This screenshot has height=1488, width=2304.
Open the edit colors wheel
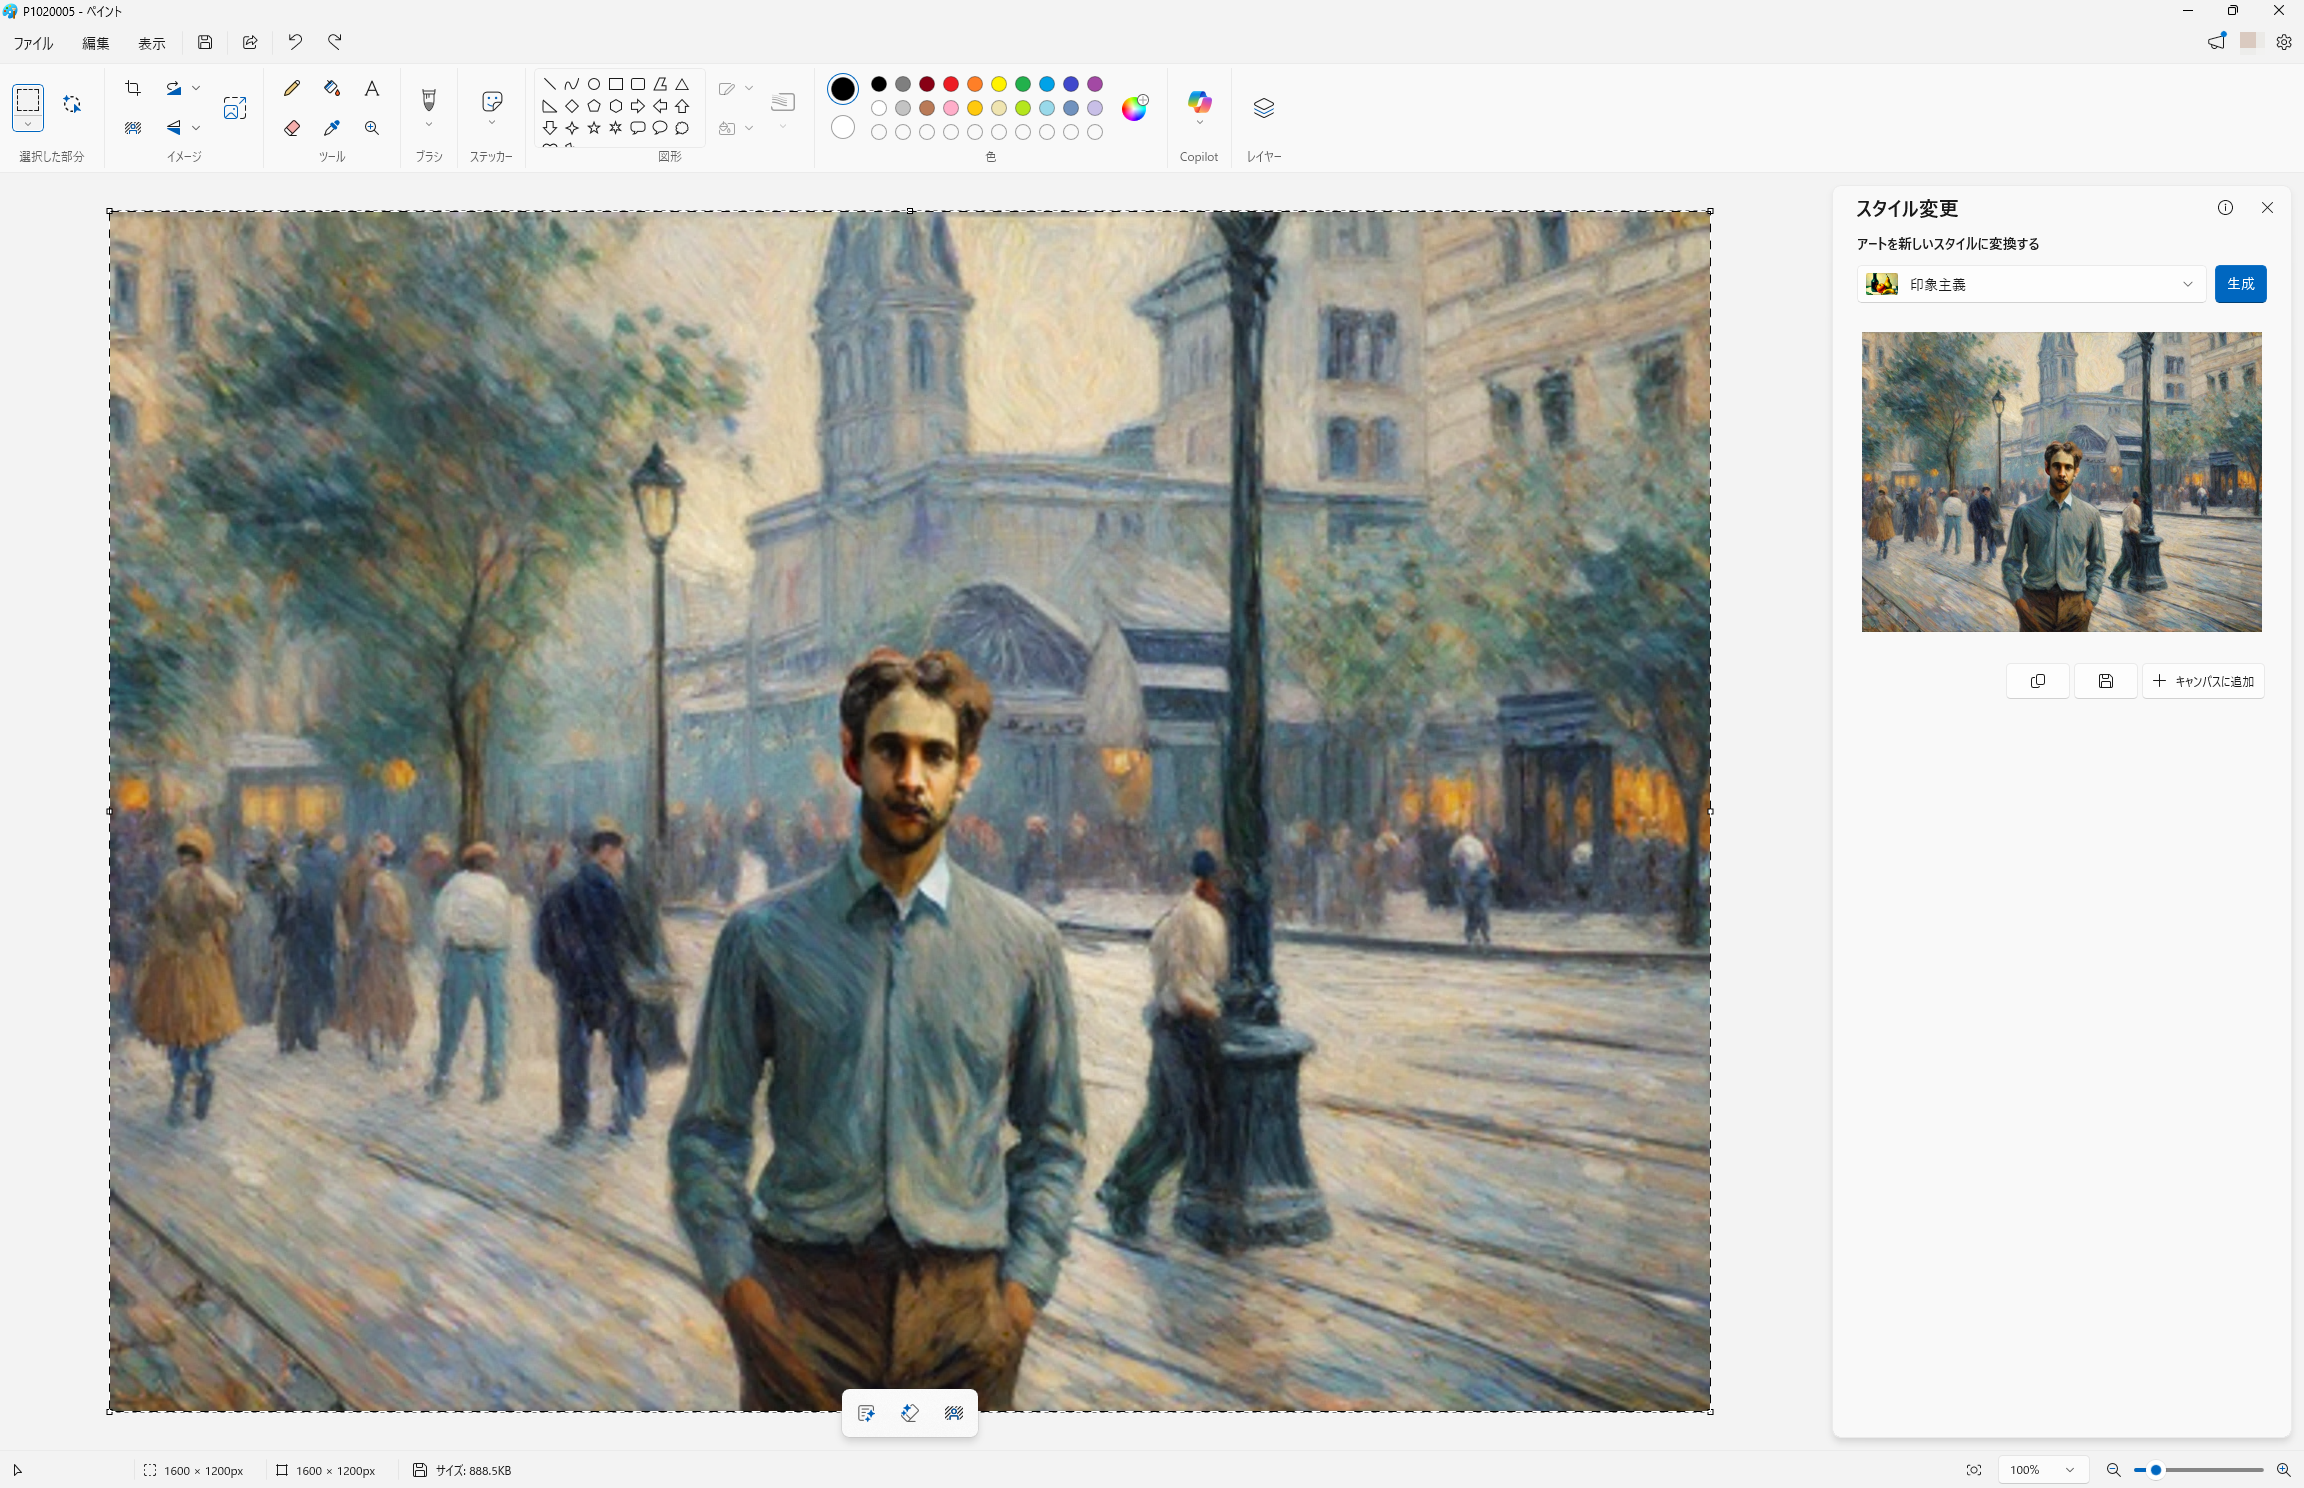(1134, 108)
